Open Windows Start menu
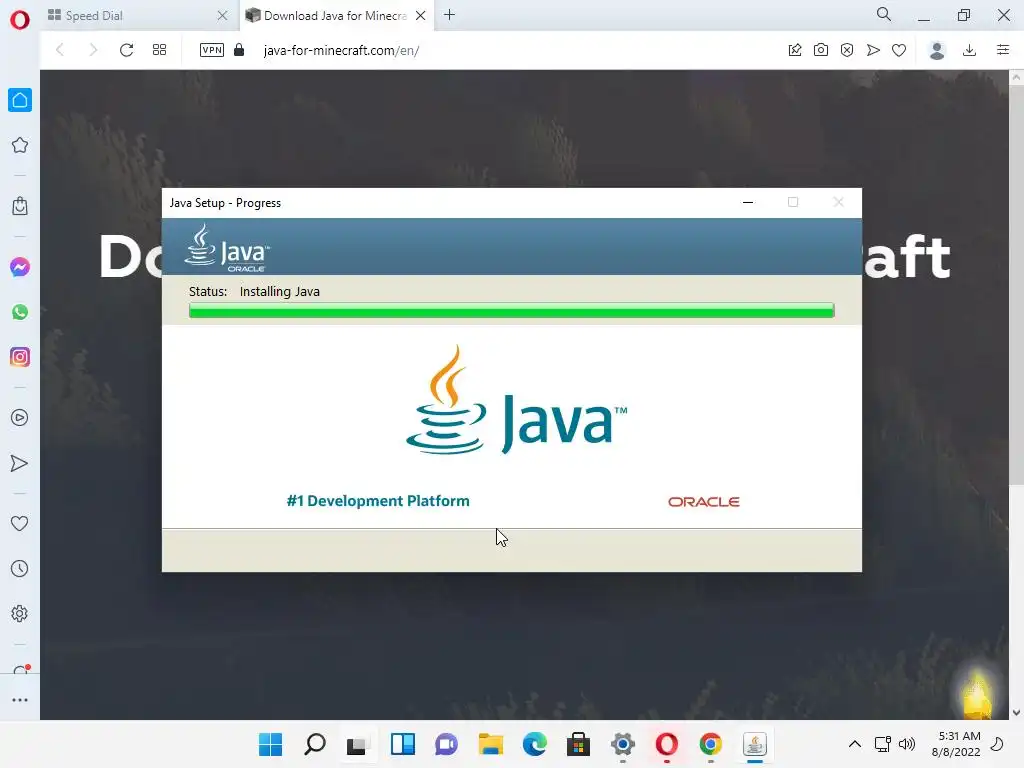This screenshot has width=1024, height=768. coord(270,744)
